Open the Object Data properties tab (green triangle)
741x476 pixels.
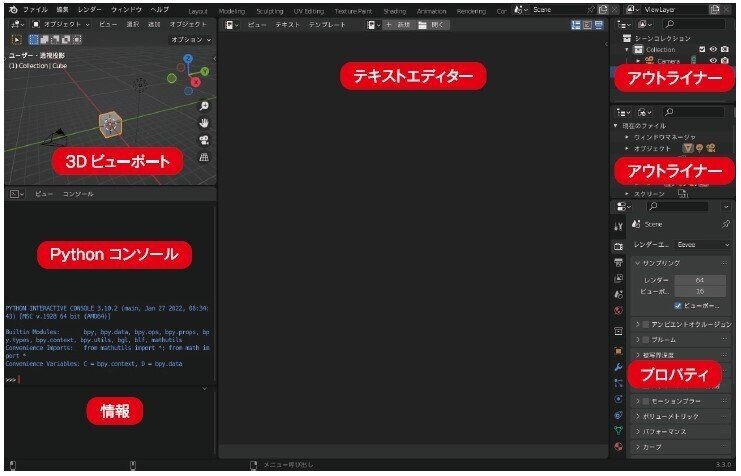click(618, 430)
